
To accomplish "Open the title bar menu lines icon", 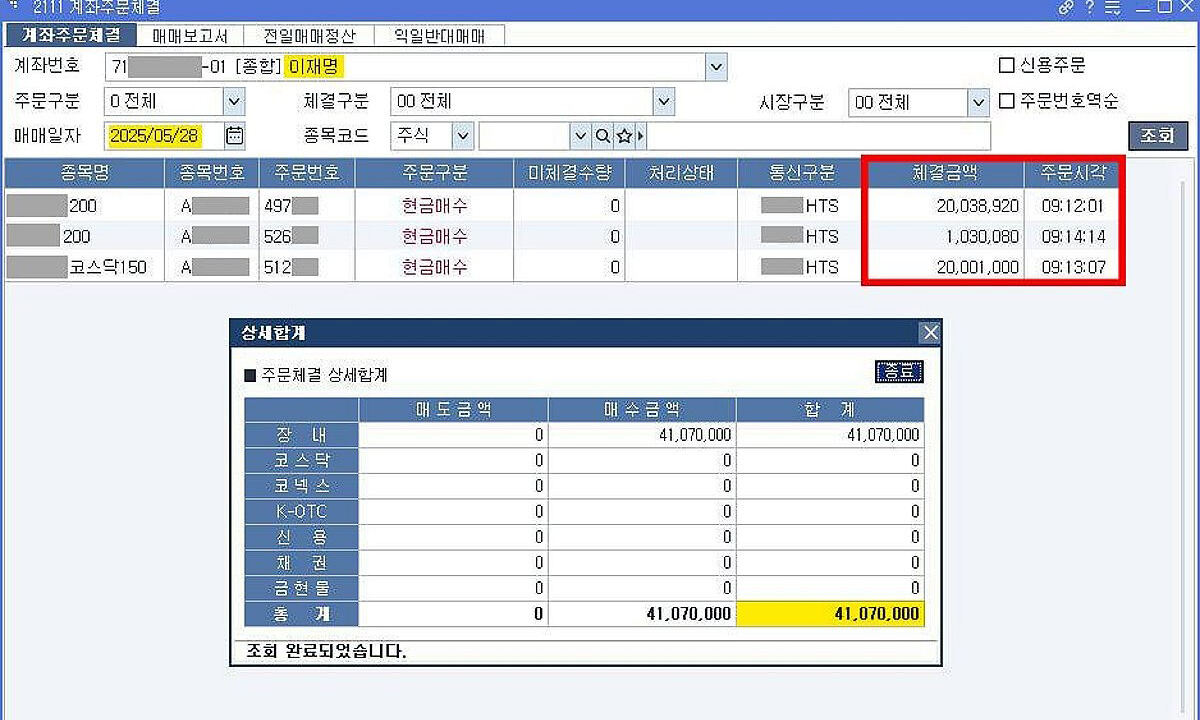I will tap(1113, 7).
